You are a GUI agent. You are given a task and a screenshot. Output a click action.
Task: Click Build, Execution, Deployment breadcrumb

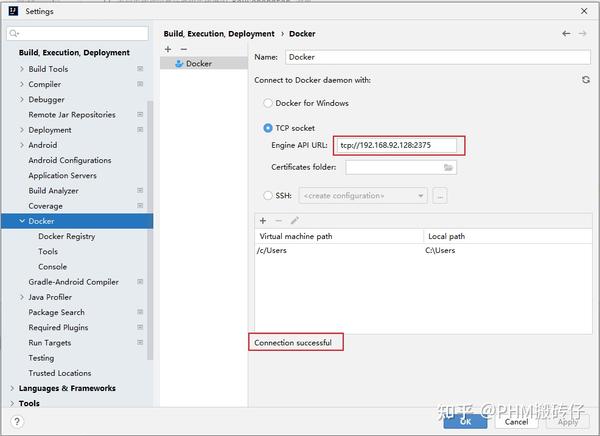tap(219, 34)
